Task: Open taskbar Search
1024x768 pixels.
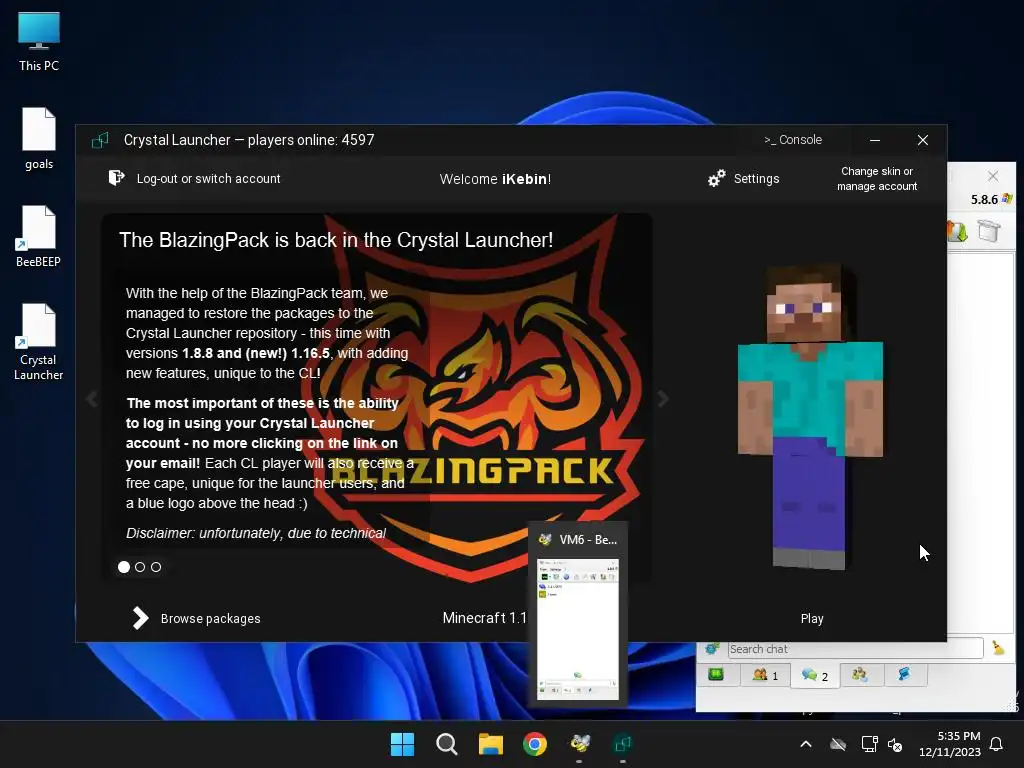Action: click(447, 744)
